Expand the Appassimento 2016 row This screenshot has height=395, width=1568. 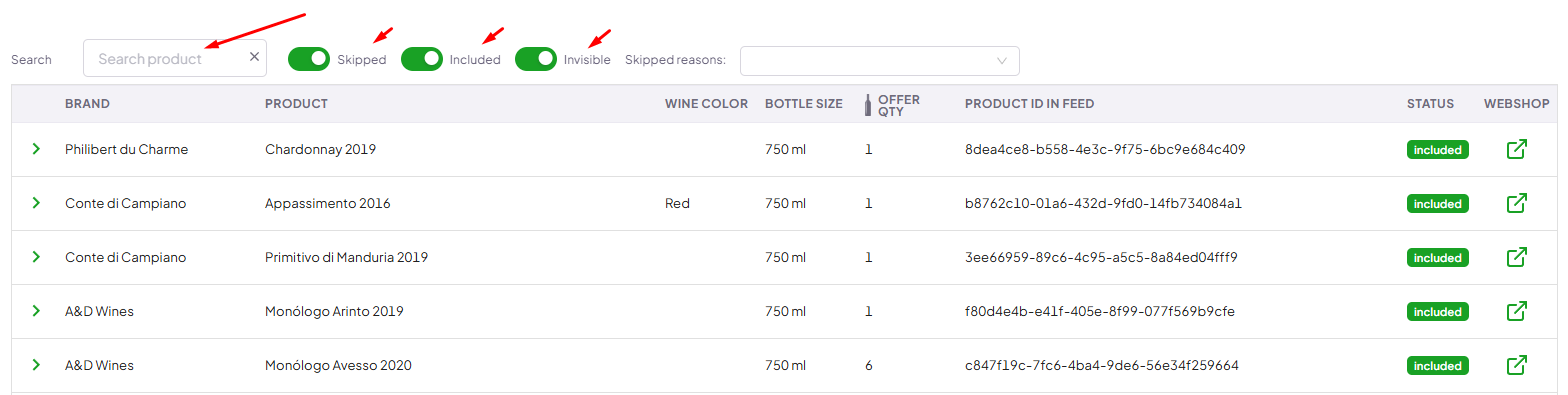point(36,203)
